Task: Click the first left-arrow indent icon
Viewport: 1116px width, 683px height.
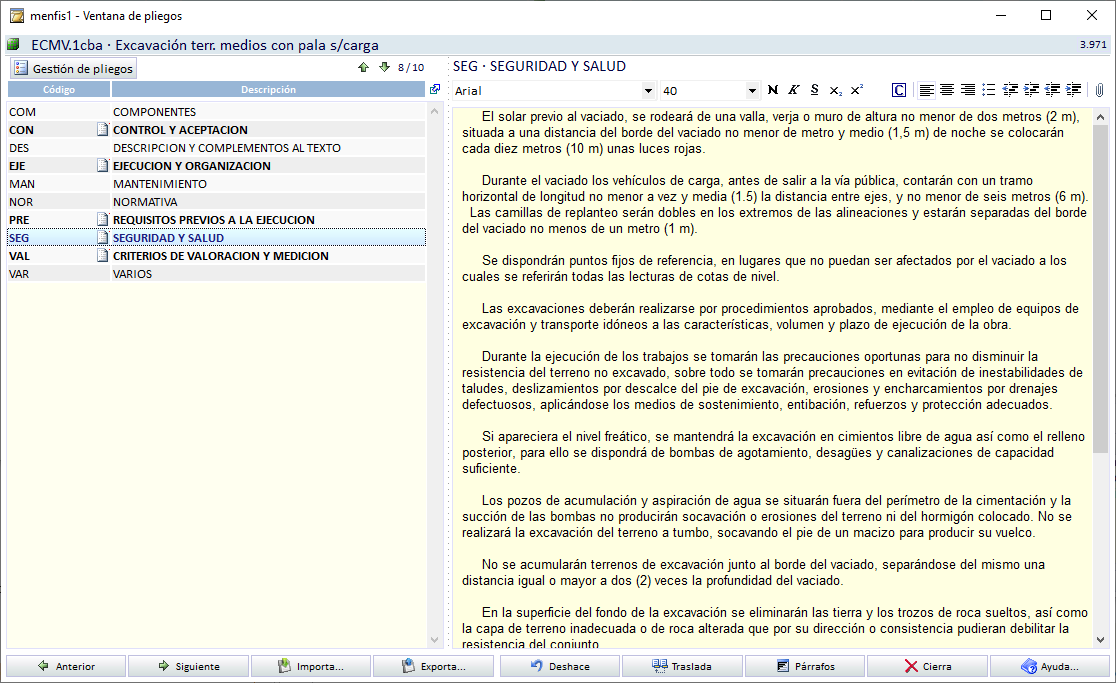Action: (1010, 90)
